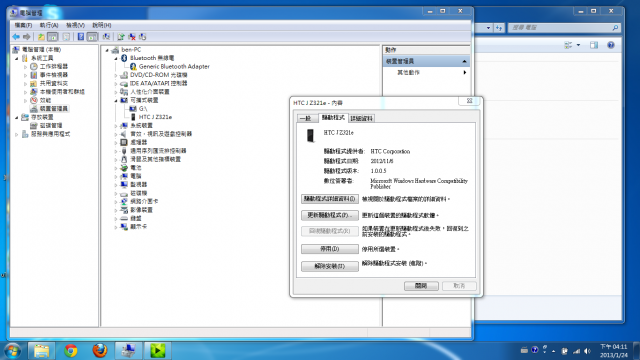640x360 pixels.
Task: Click the 解除安裝(U) button
Action: click(x=330, y=266)
